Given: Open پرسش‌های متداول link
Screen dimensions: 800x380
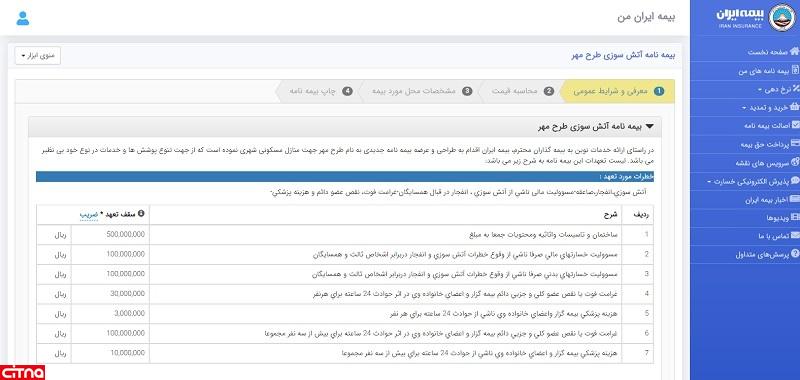Looking at the screenshot, I should (x=762, y=255).
